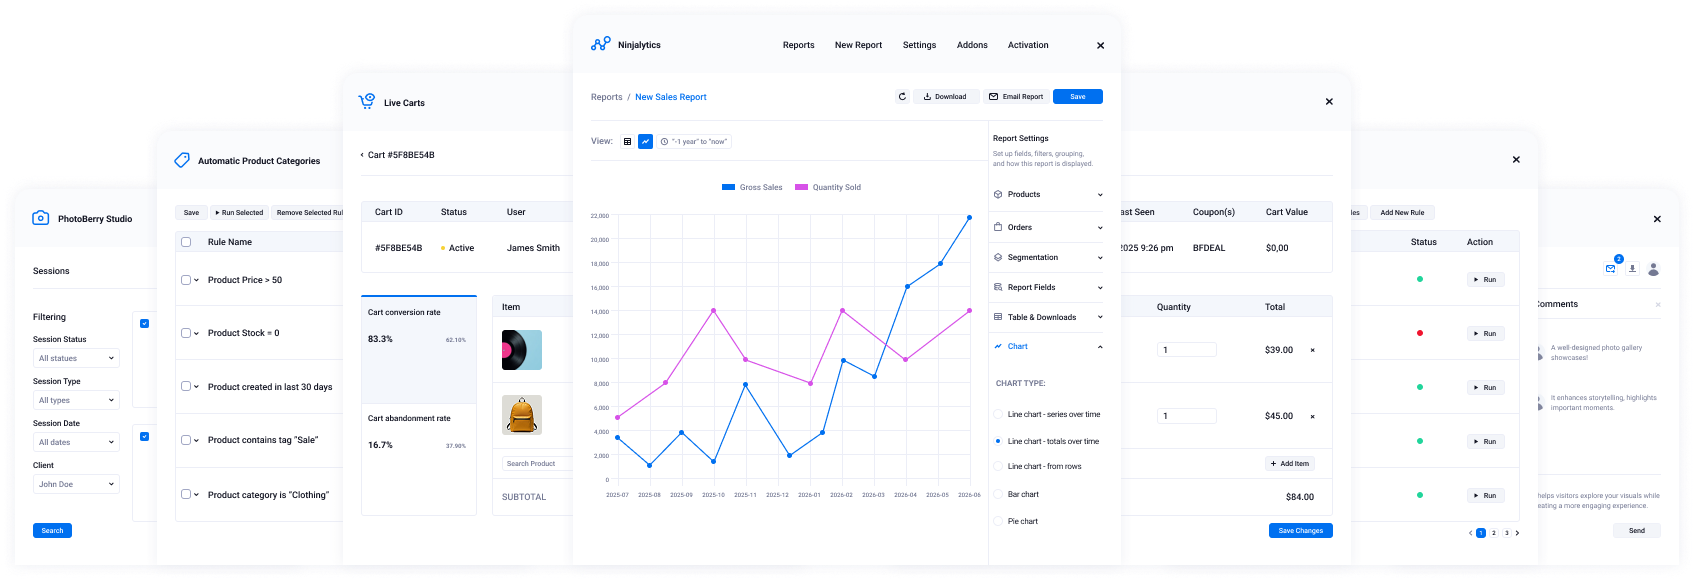This screenshot has width=1694, height=580.
Task: Click the Search button in PhotoBerry
Action: coord(52,531)
